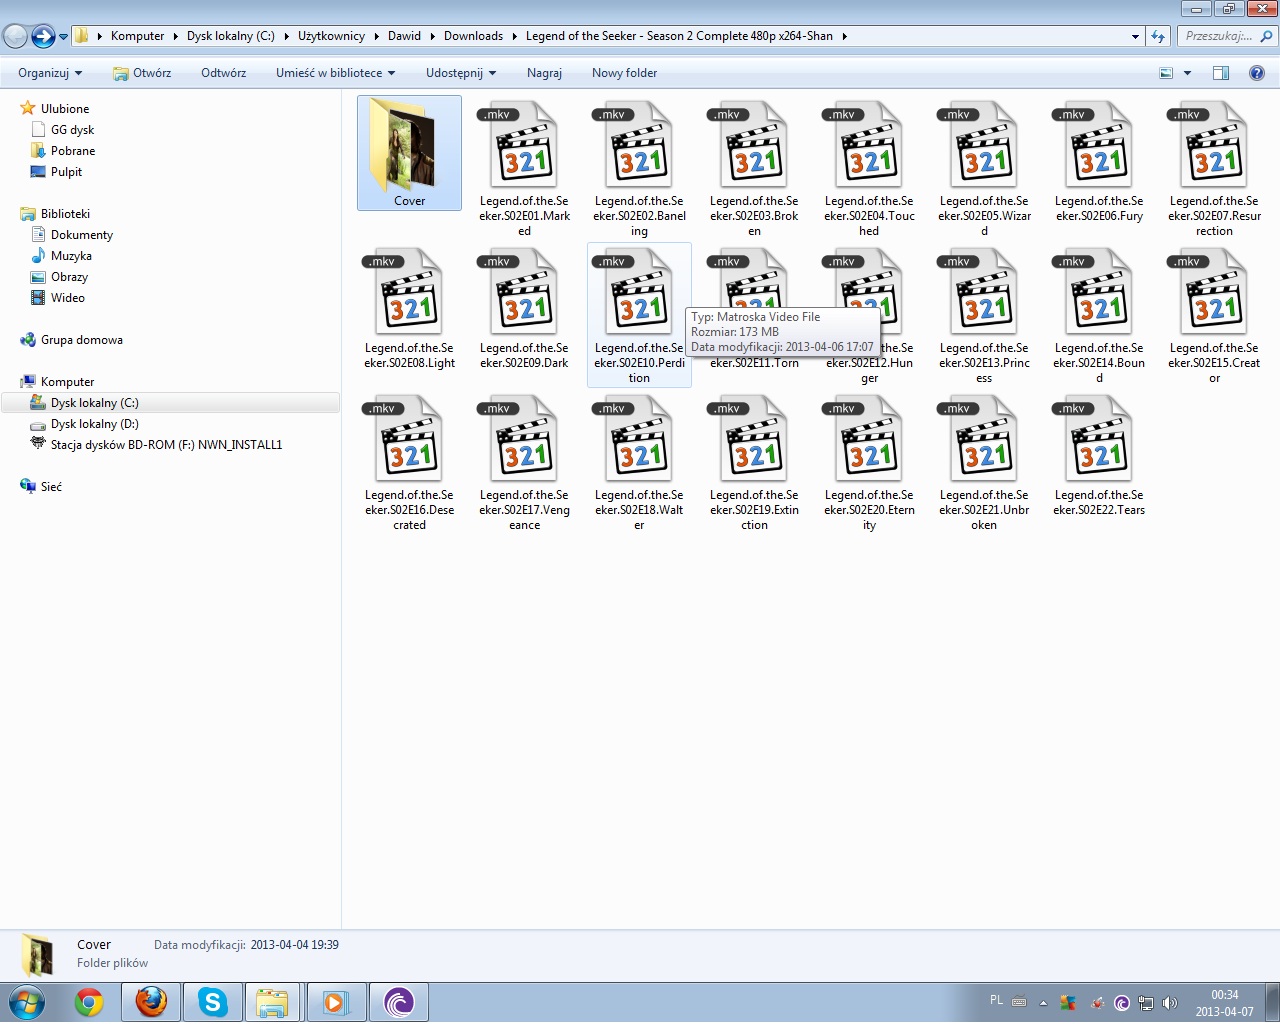Launch Google Chrome from the taskbar
The image size is (1280, 1024).
coord(89,1002)
